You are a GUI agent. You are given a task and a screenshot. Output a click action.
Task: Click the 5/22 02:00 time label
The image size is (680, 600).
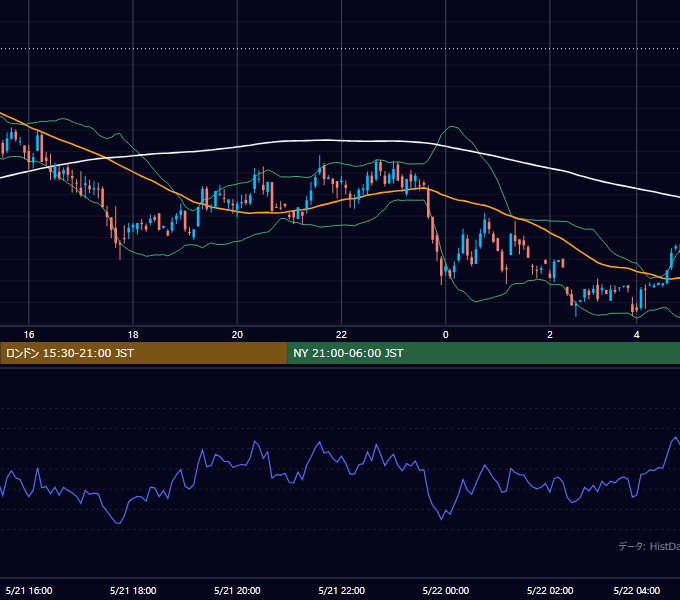pos(550,590)
